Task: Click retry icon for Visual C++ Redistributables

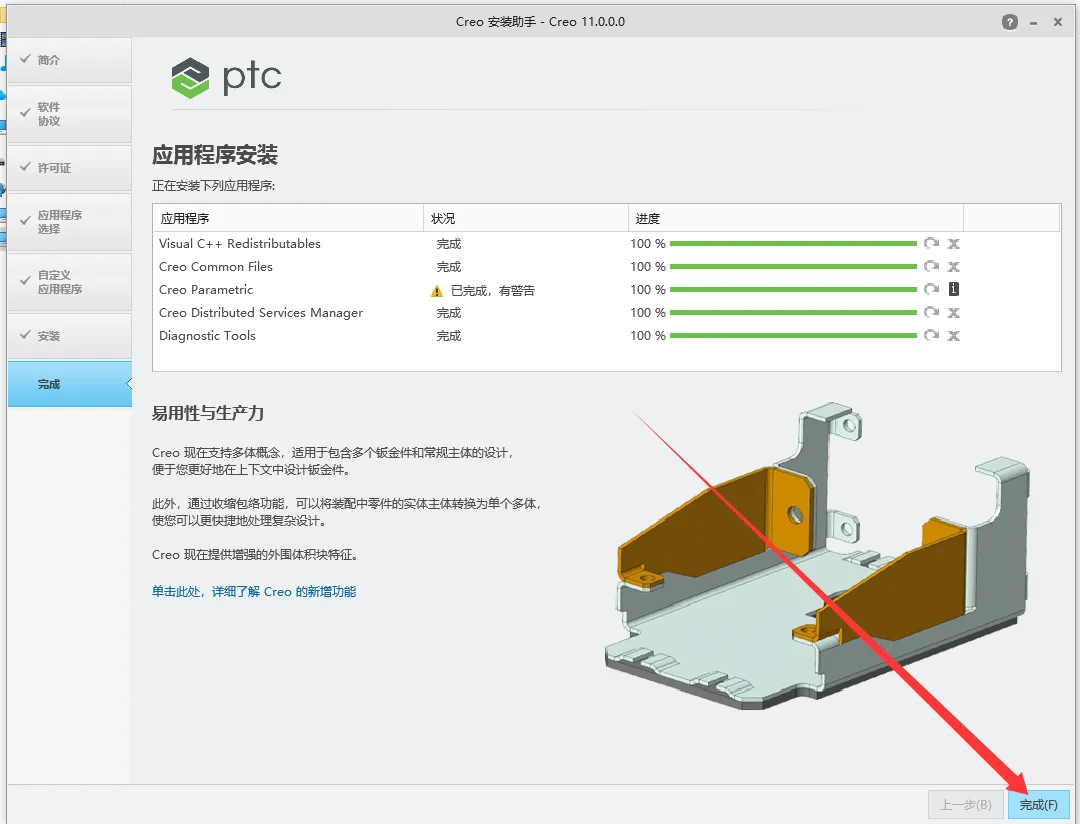Action: 931,243
